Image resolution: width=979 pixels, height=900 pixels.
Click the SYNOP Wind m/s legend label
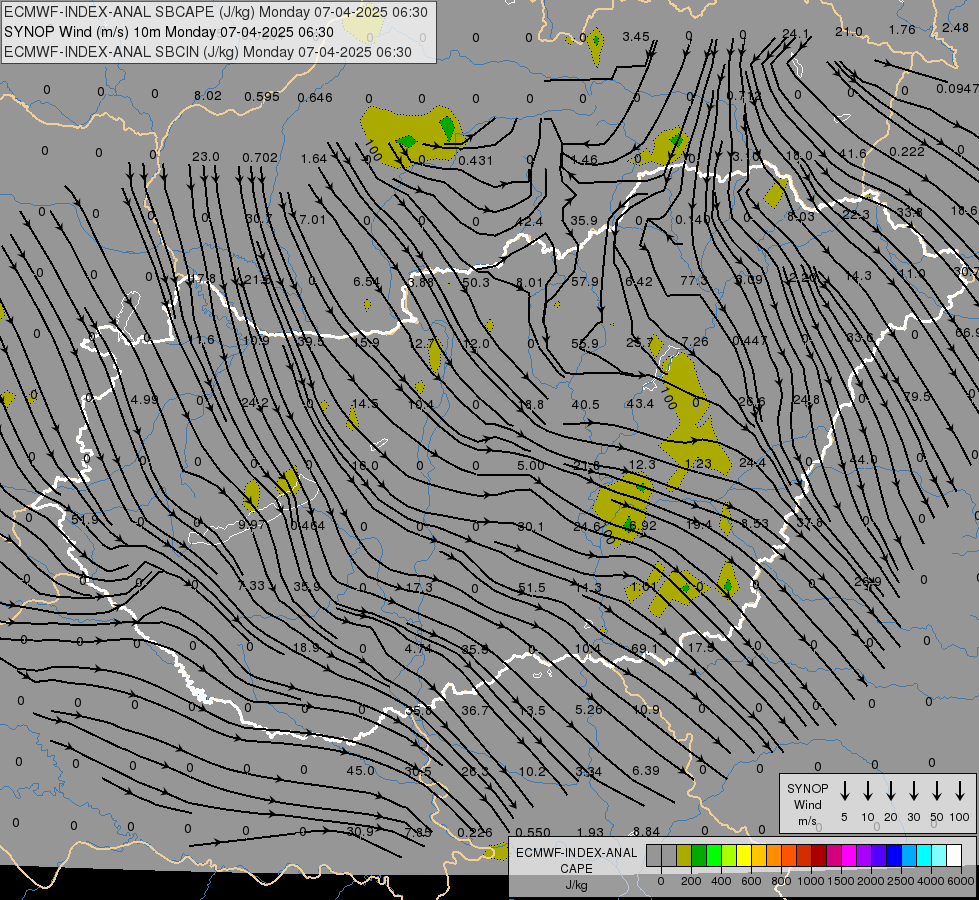(807, 804)
